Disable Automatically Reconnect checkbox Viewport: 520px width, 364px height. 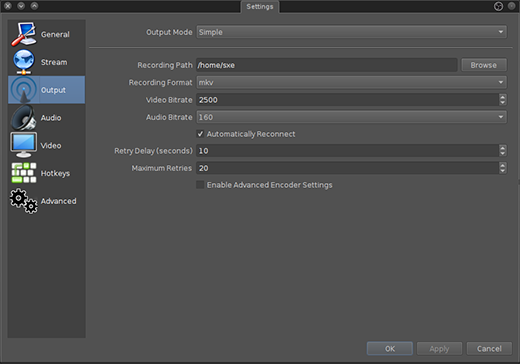point(200,134)
